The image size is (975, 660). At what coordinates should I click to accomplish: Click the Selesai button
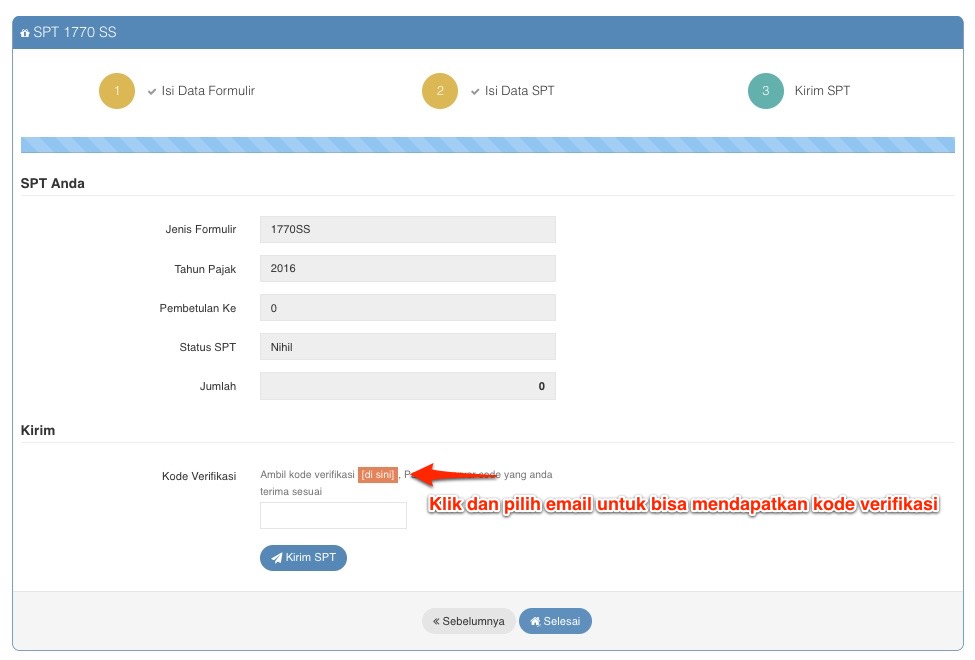556,620
